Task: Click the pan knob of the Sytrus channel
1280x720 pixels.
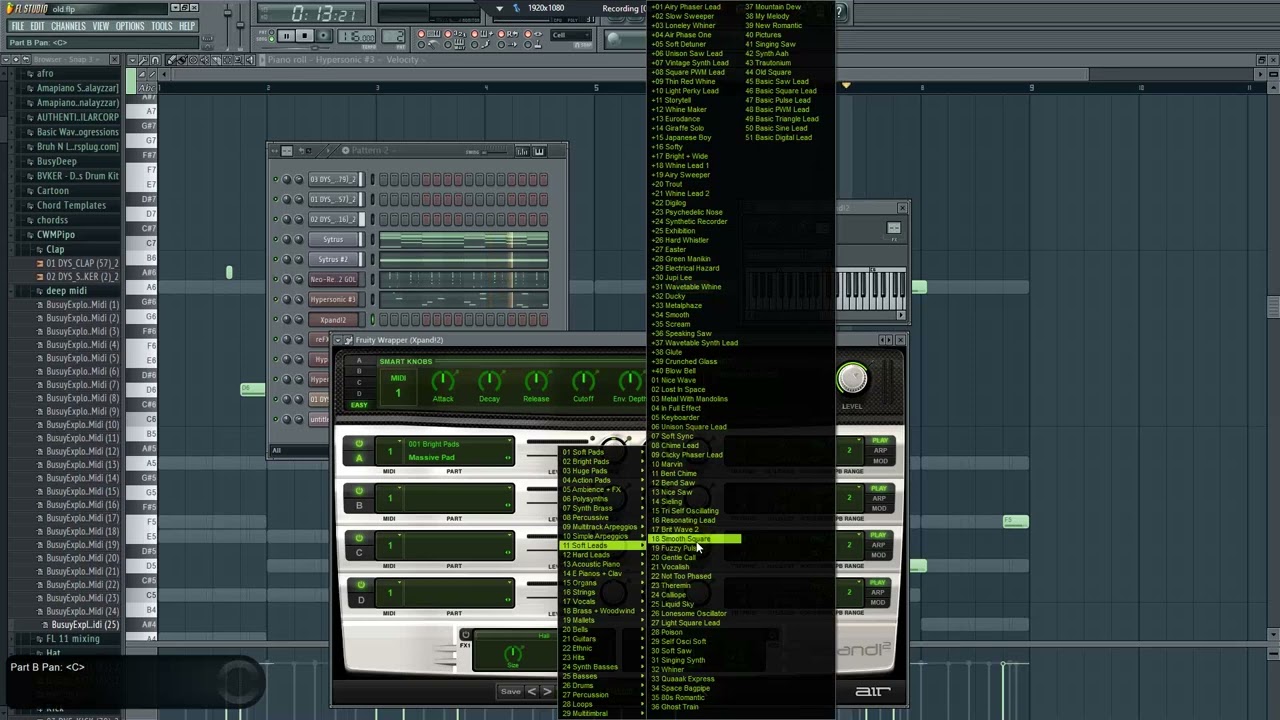Action: 286,239
